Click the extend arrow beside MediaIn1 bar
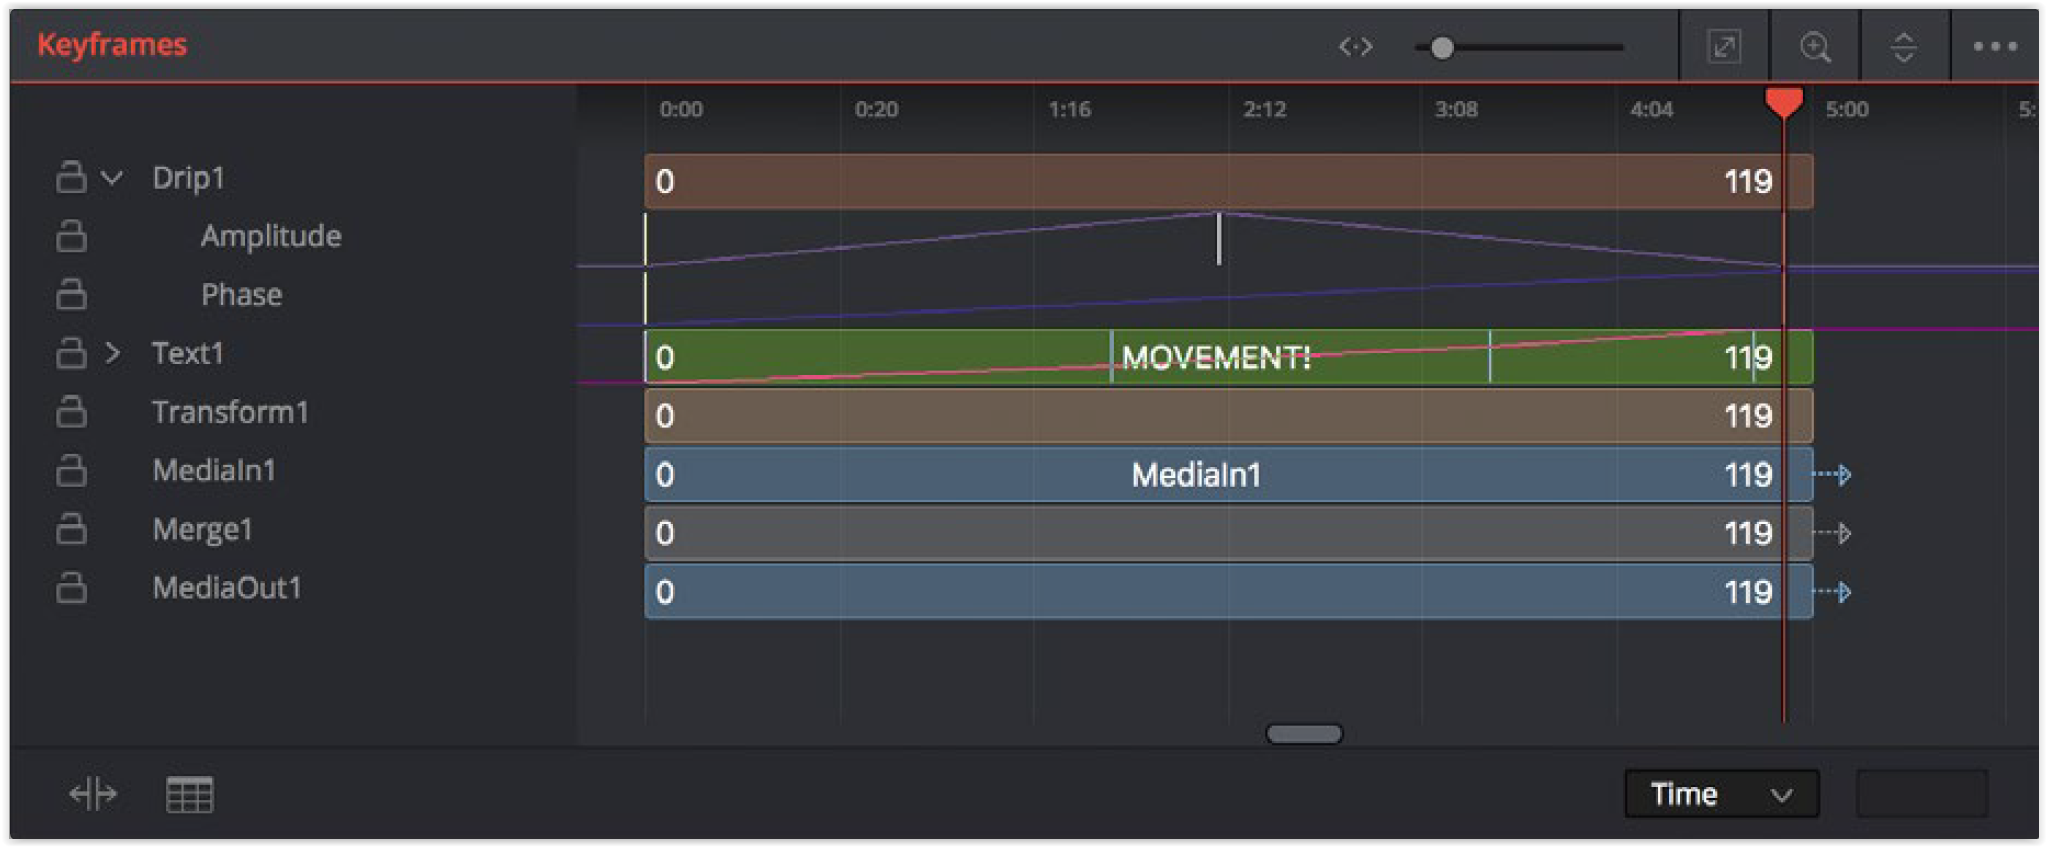This screenshot has width=2047, height=847. click(1834, 475)
